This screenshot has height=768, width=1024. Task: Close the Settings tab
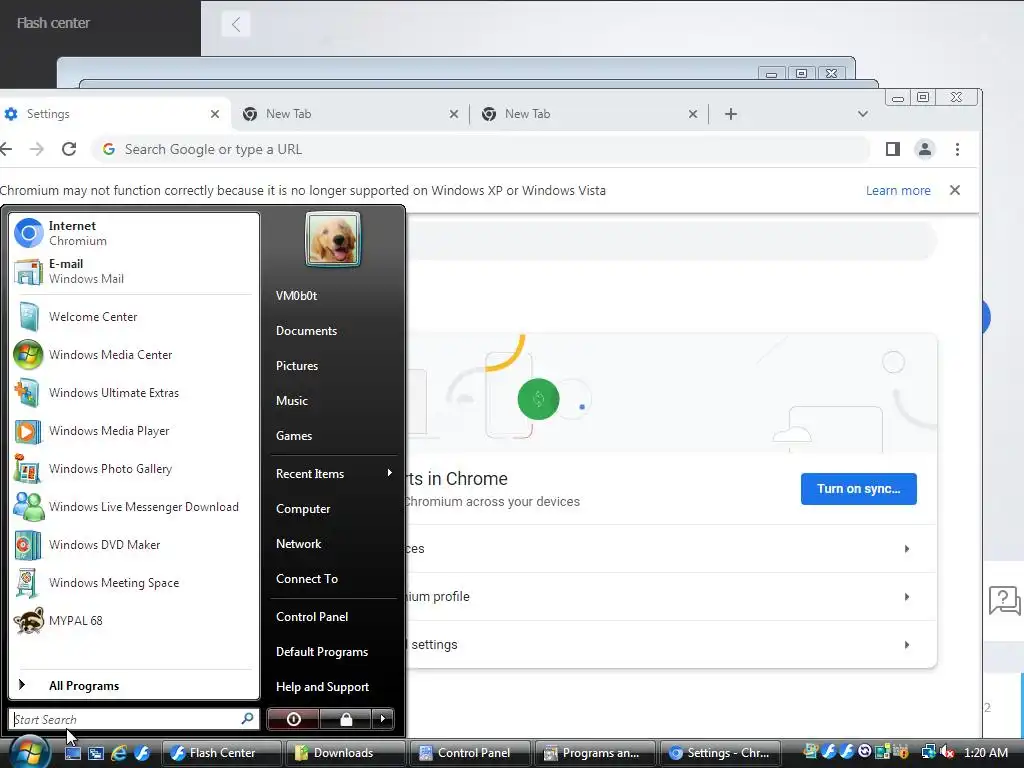click(x=215, y=114)
